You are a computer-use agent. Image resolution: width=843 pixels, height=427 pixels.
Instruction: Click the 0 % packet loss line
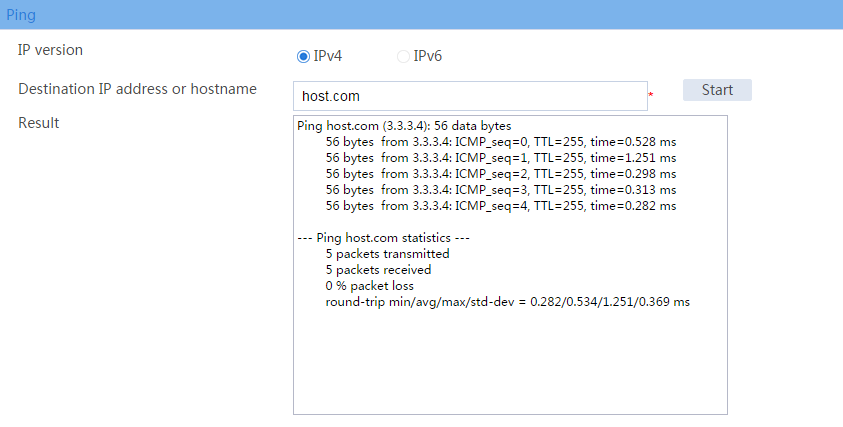pos(370,286)
